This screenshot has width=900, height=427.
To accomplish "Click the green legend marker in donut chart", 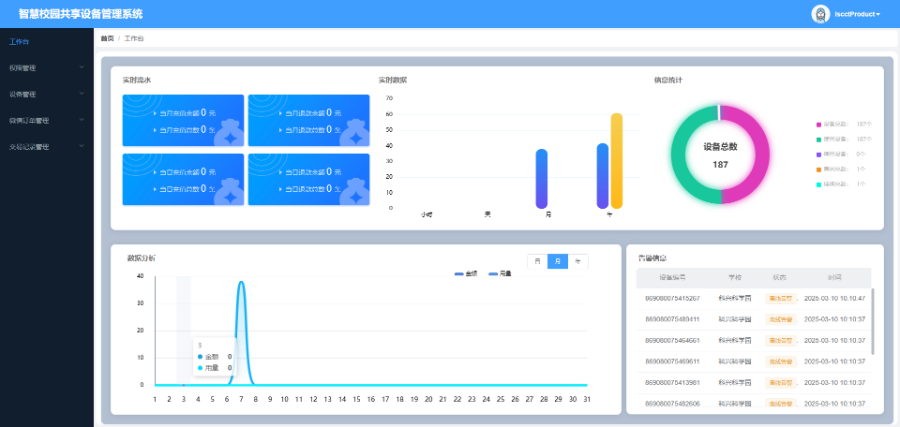I will click(818, 139).
